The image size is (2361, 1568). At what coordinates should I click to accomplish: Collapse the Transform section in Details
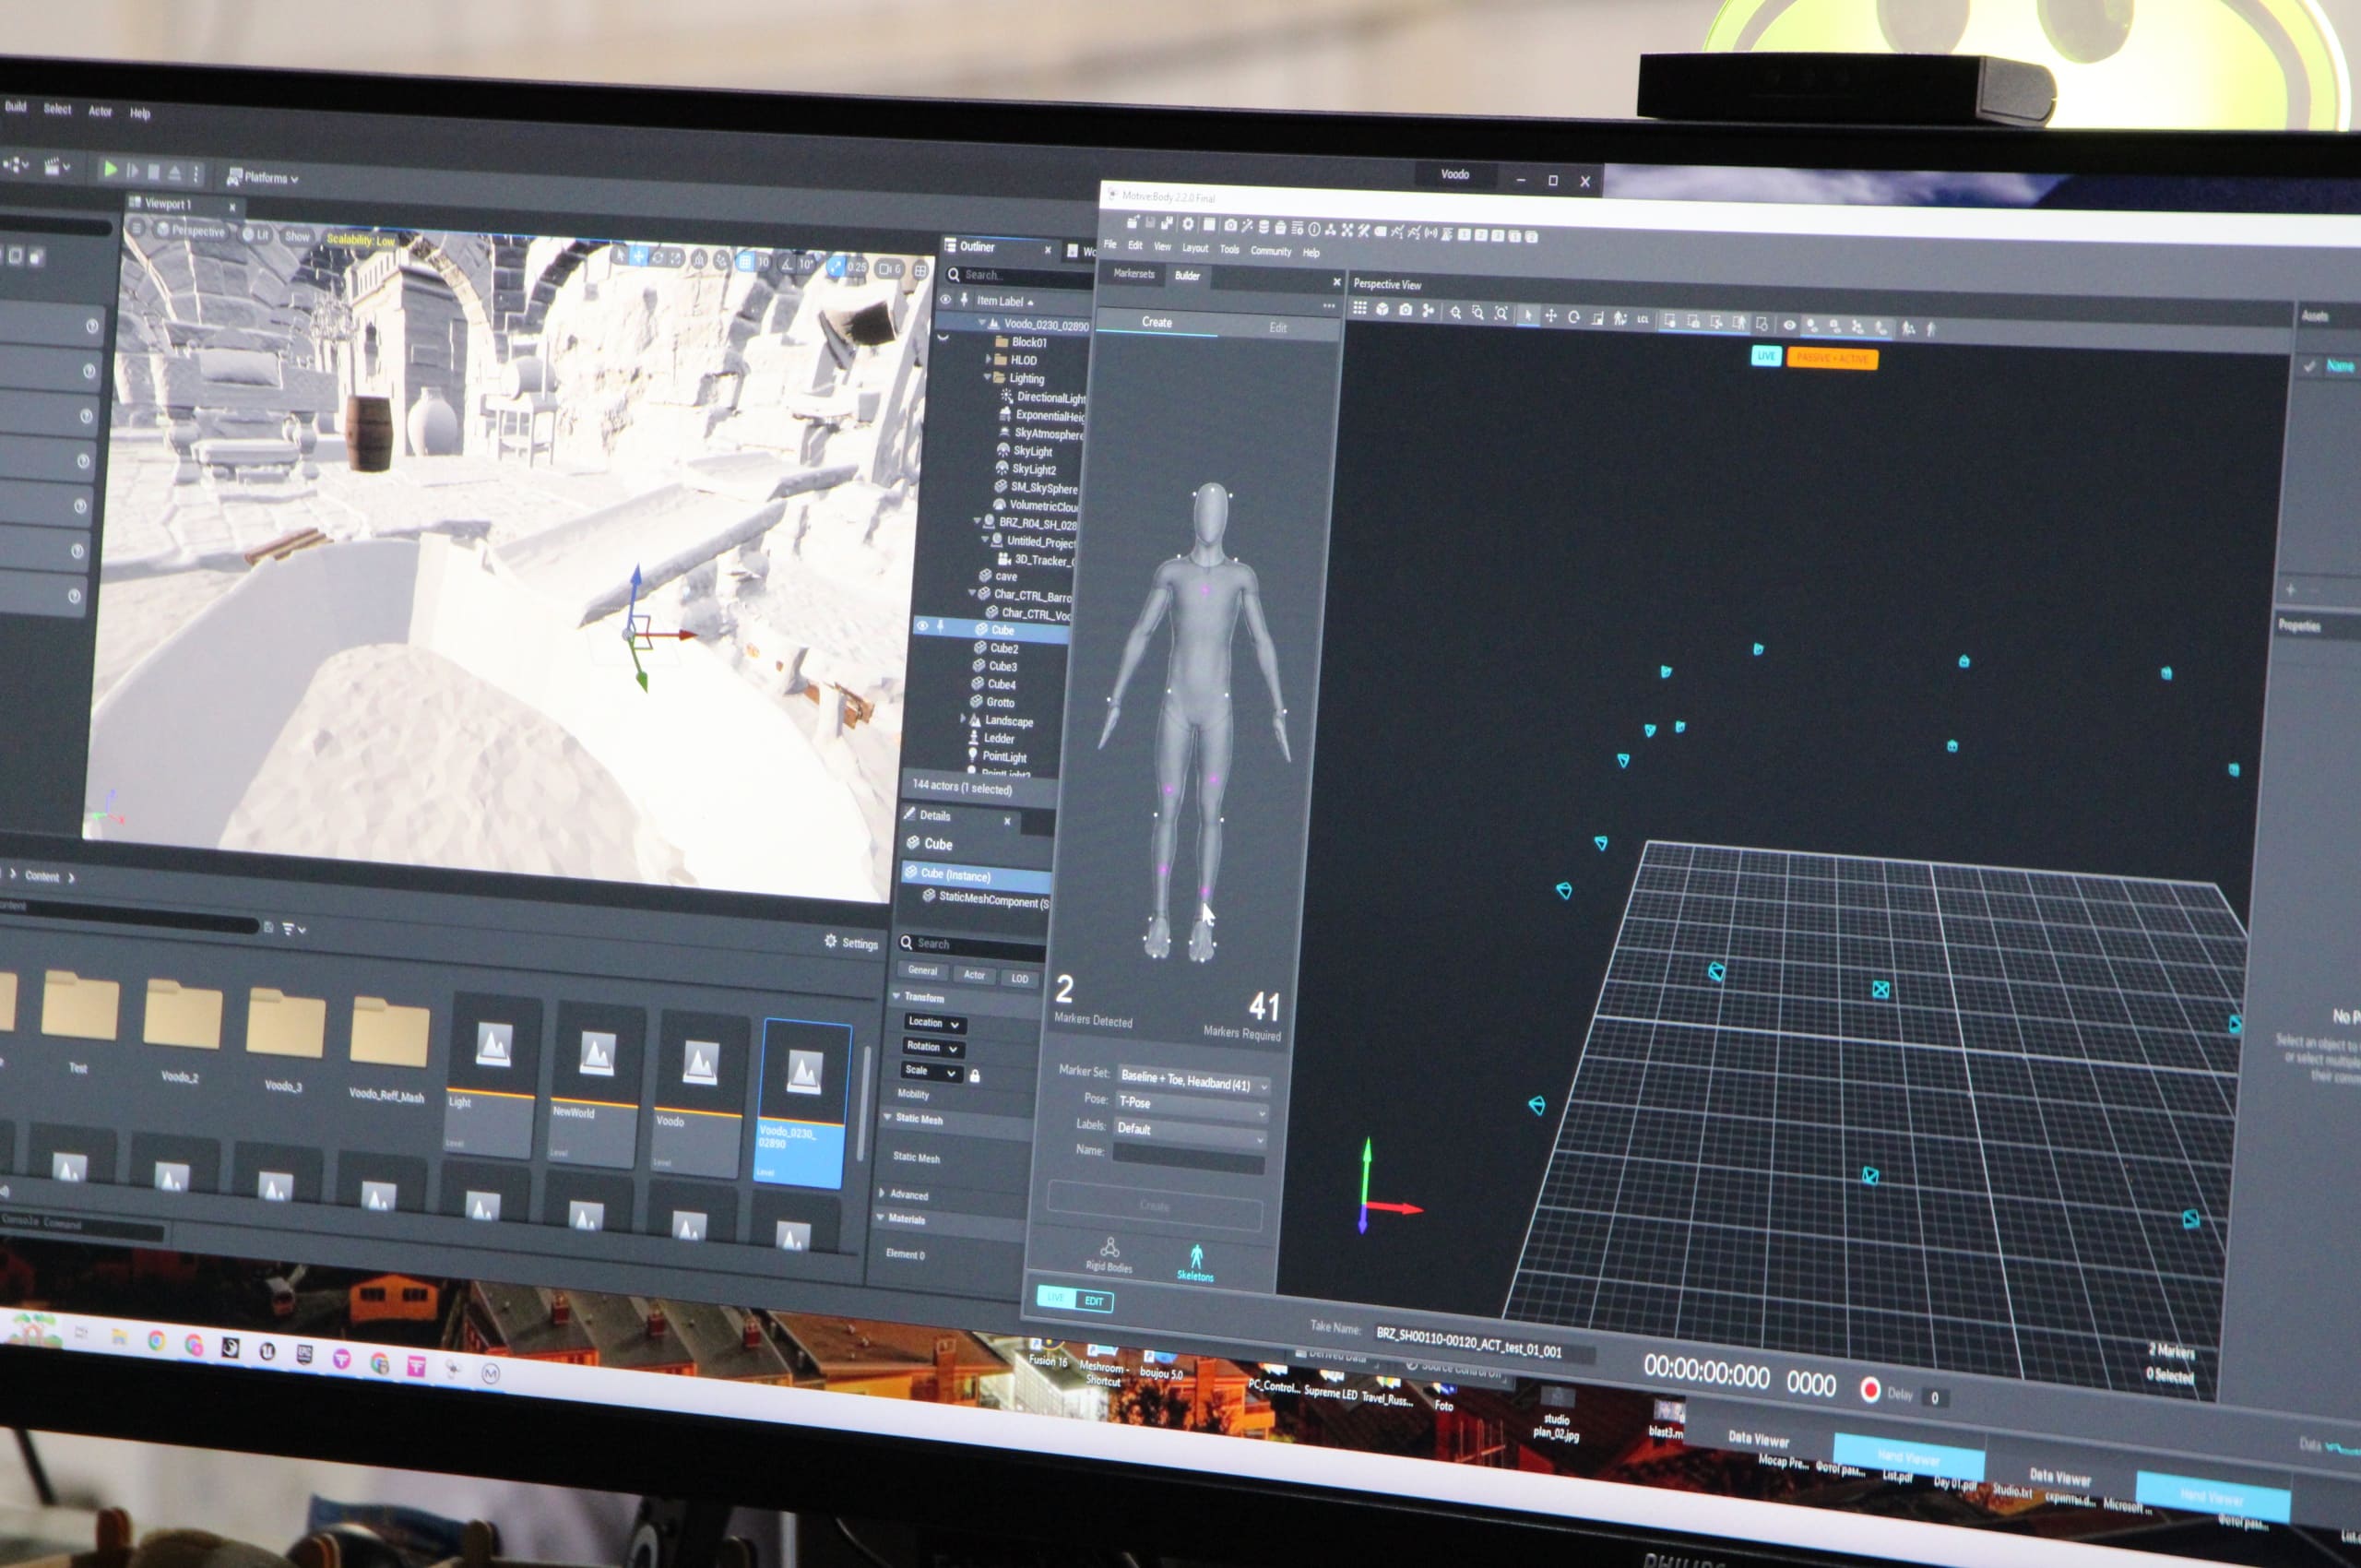(x=896, y=996)
